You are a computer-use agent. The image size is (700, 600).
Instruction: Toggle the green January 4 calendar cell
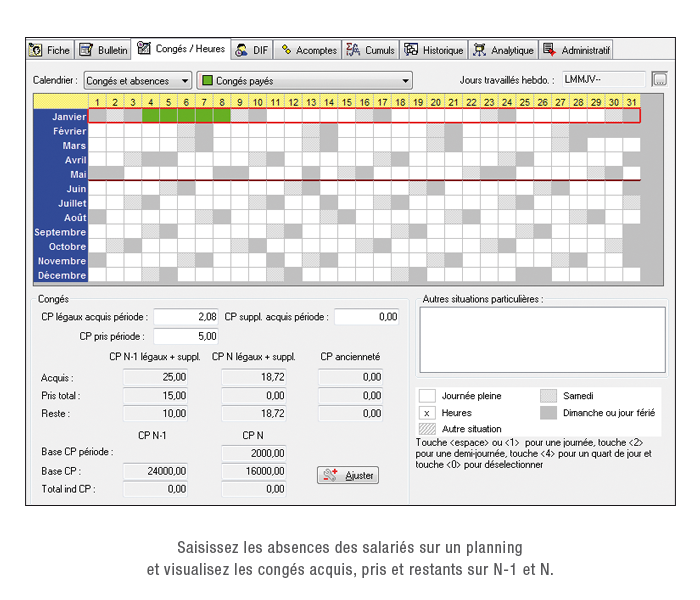[x=150, y=116]
